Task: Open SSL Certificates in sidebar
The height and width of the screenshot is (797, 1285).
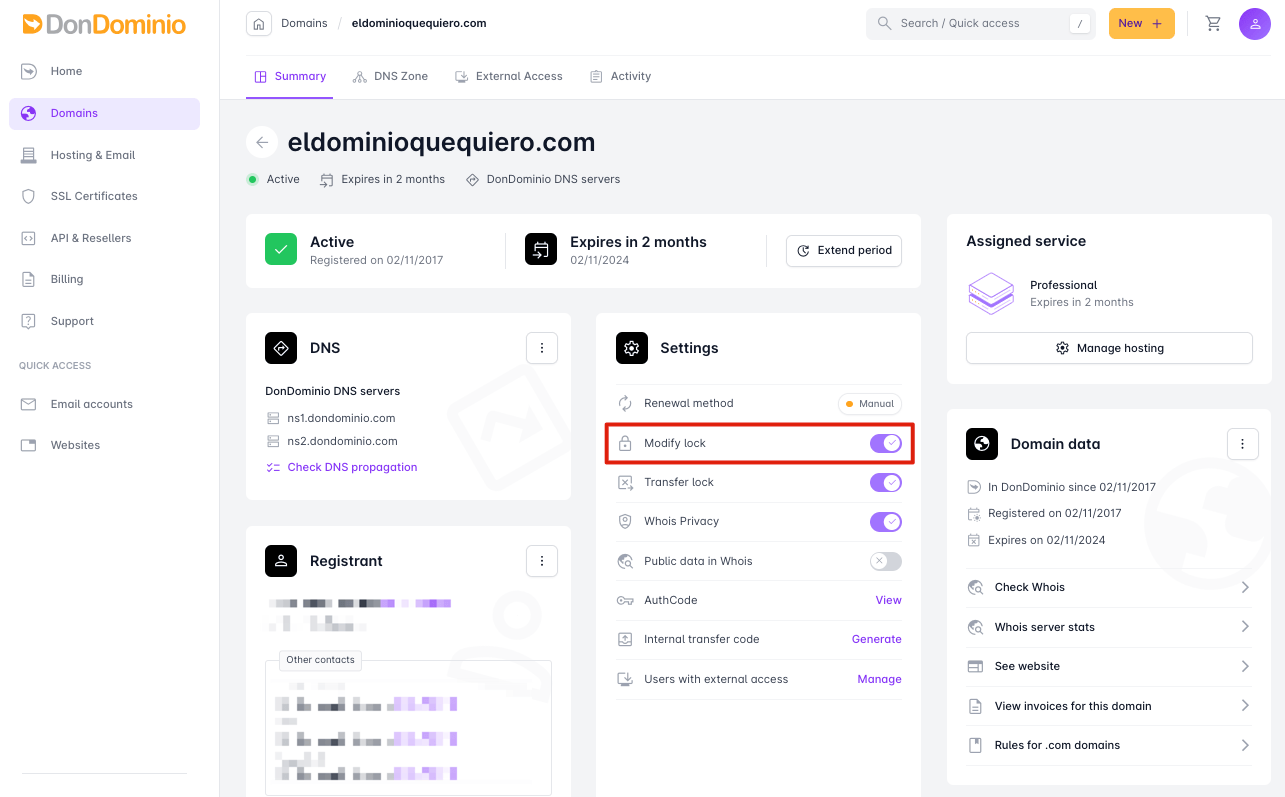Action: coord(104,196)
